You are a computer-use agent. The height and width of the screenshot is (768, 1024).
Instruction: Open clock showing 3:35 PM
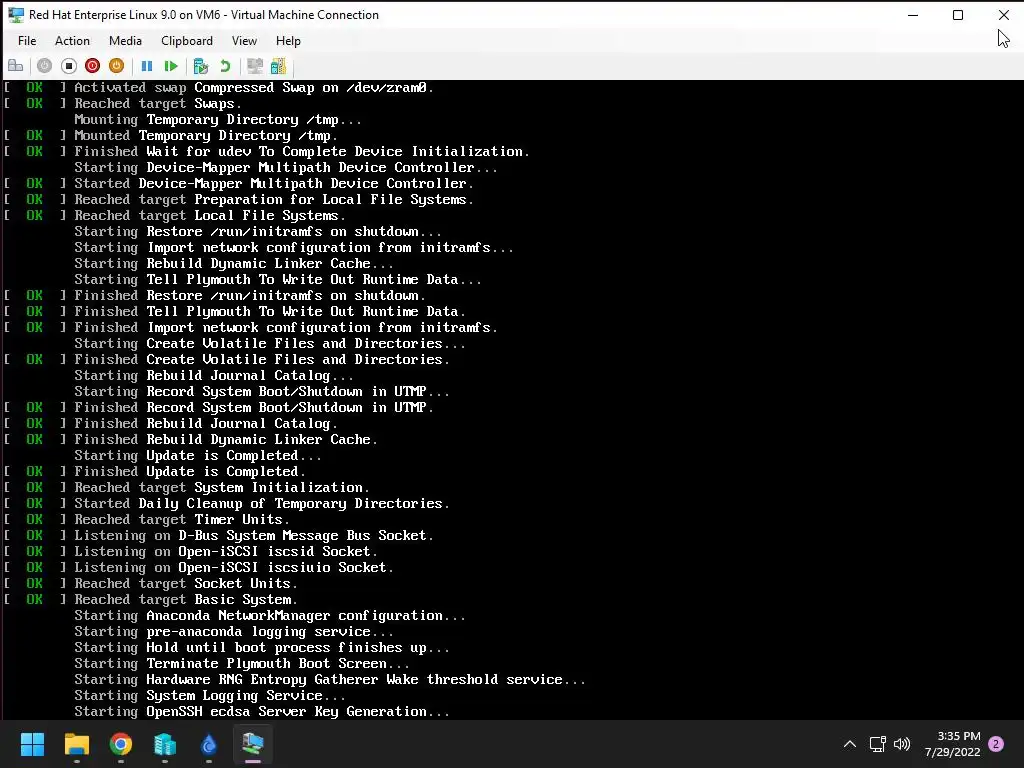[x=952, y=744]
